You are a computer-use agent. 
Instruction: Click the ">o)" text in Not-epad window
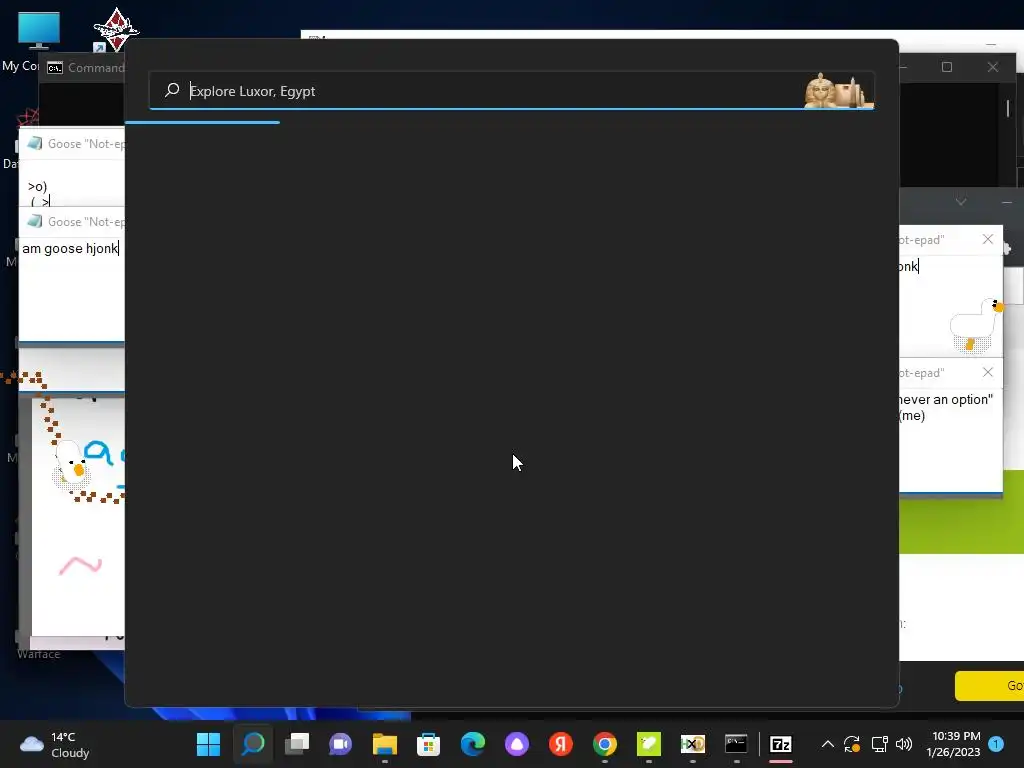(37, 187)
